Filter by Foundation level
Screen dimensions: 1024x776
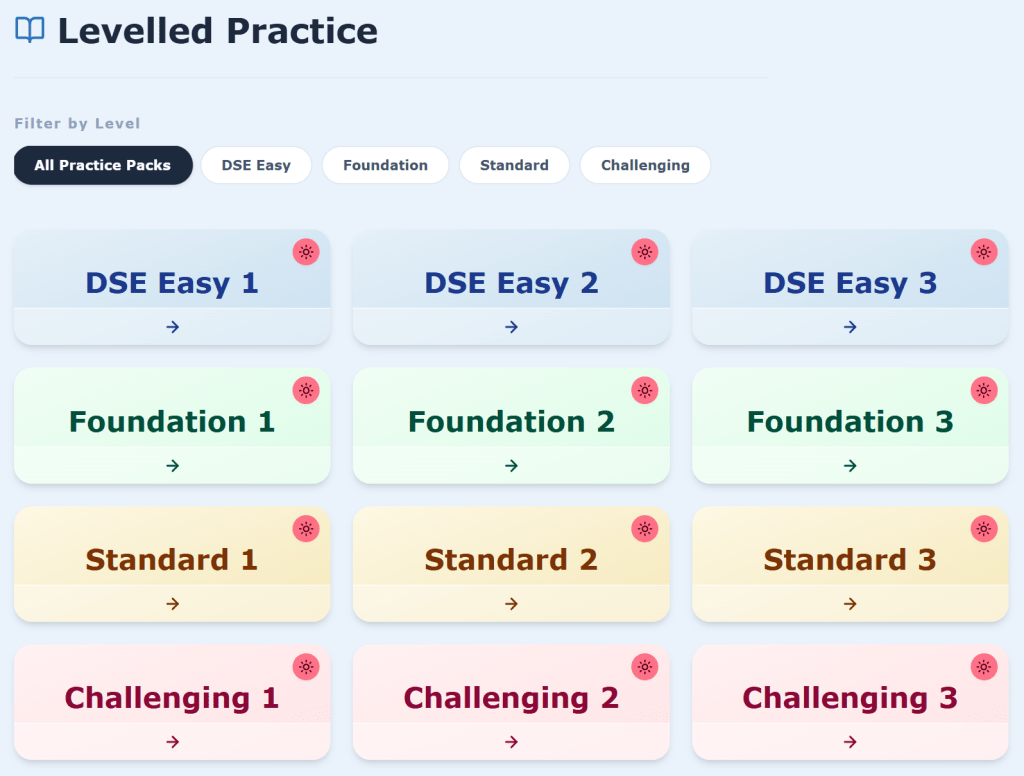coord(385,165)
